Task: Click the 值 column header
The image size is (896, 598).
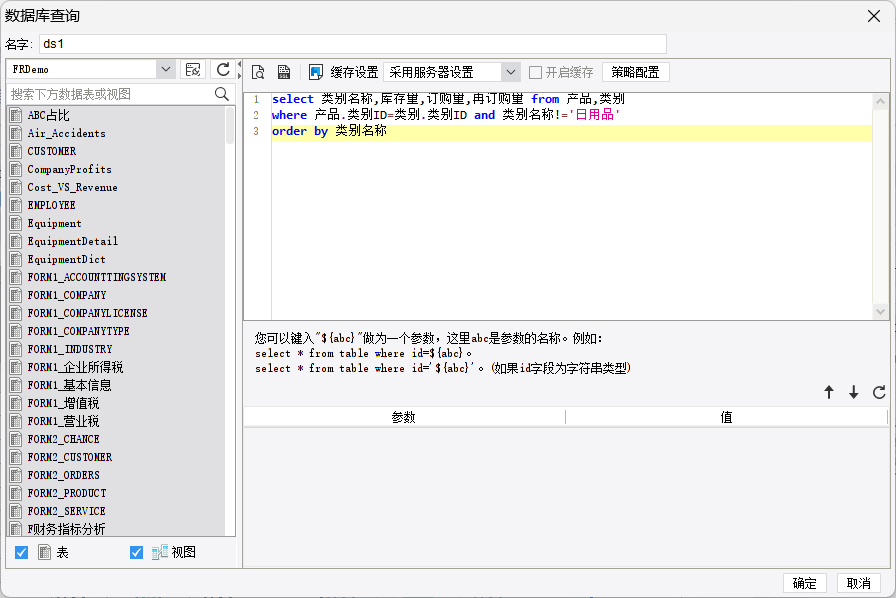Action: (x=726, y=417)
